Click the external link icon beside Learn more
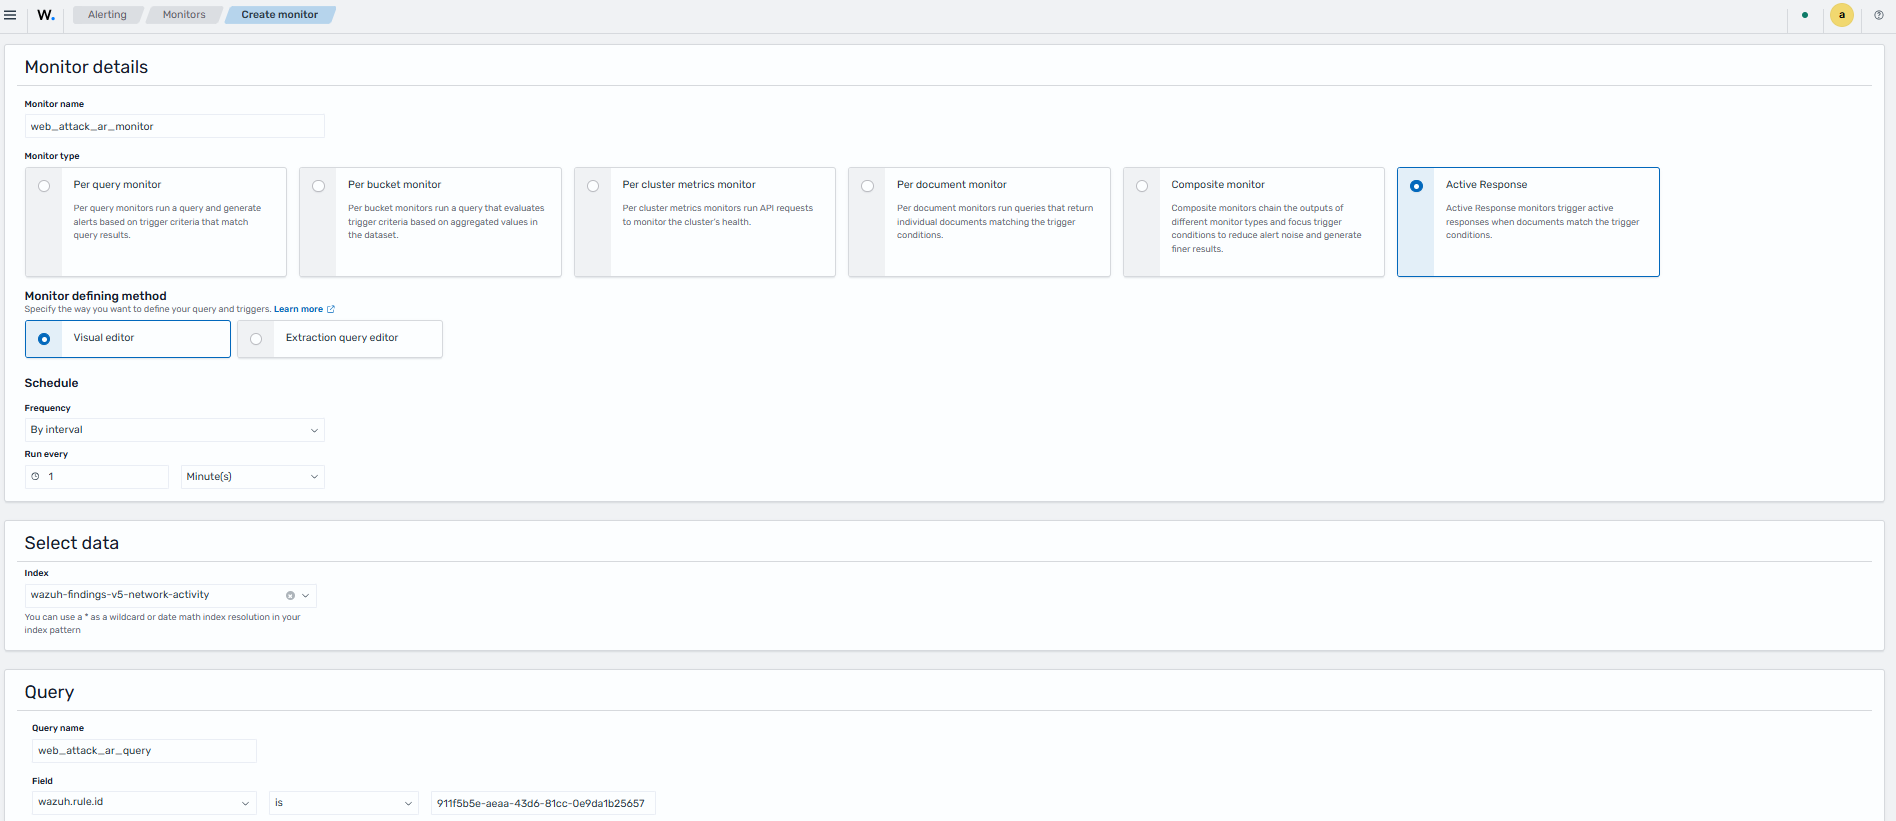Screen dimensions: 1896x821 click(331, 309)
